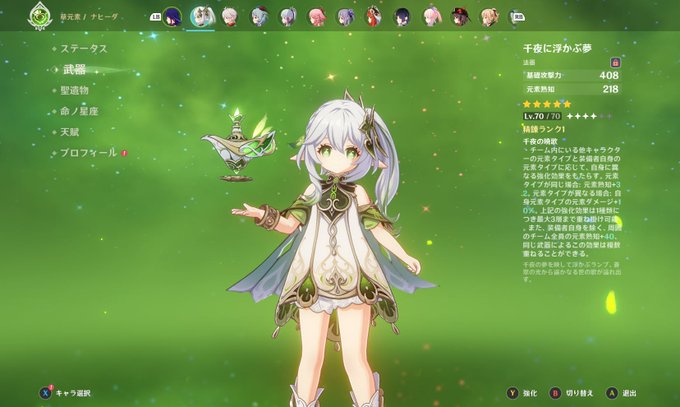Pick the pink-haired Yae Miko portrait
This screenshot has width=680, height=407.
[317, 17]
